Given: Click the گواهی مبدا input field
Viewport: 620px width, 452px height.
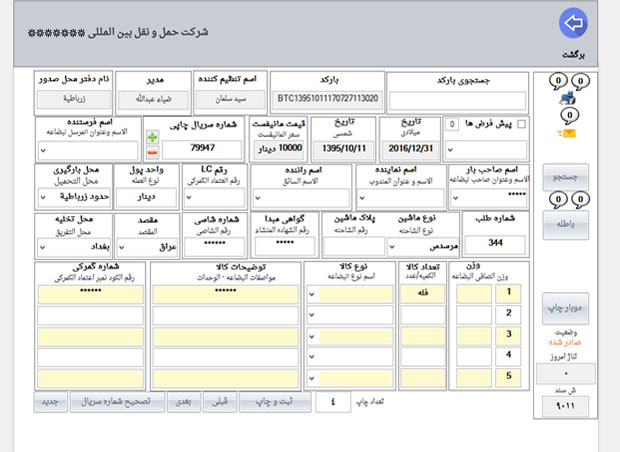Looking at the screenshot, I should [284, 247].
